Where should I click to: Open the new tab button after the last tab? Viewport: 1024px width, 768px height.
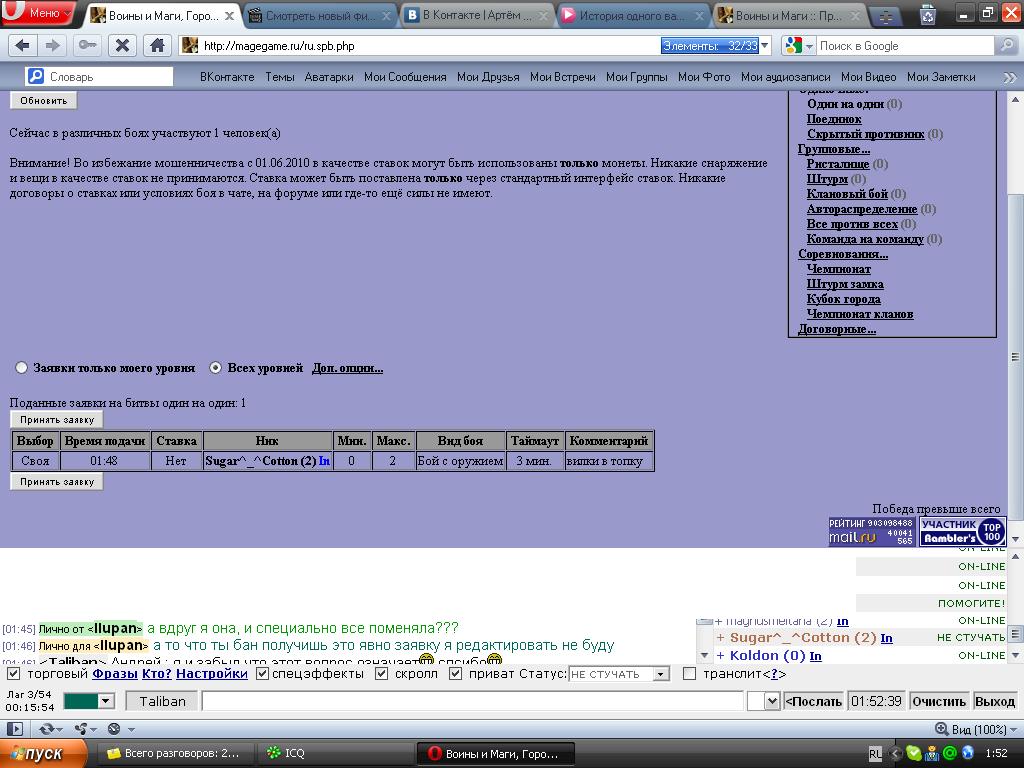(x=886, y=16)
